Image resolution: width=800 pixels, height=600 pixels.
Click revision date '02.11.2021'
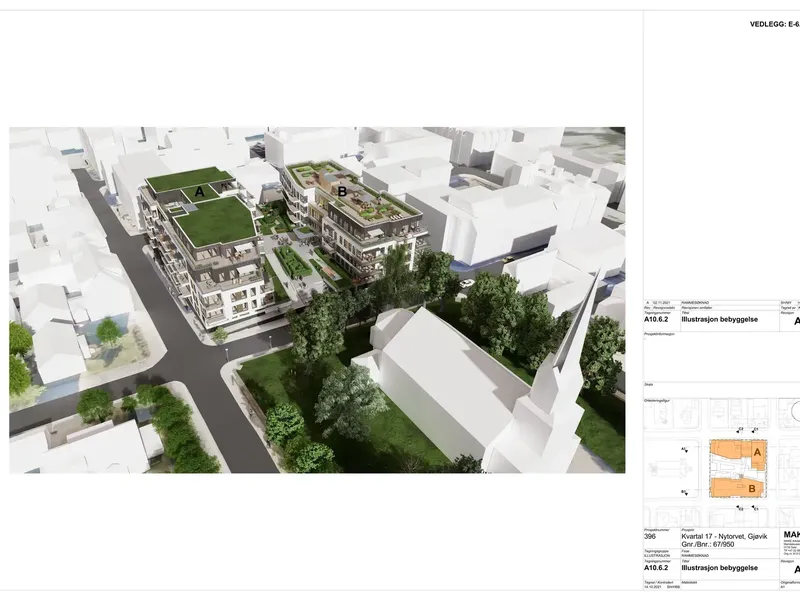coord(662,303)
